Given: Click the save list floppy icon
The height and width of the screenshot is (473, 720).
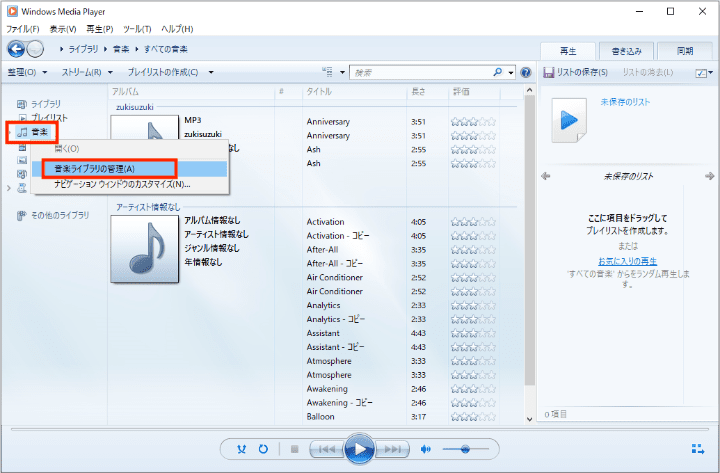Looking at the screenshot, I should pyautogui.click(x=549, y=72).
